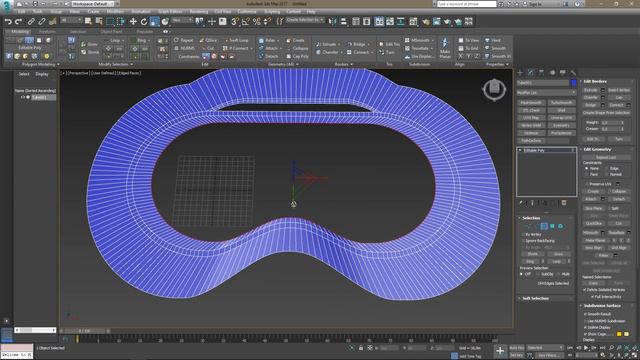Screen dimensions: 640x360
Task: Click the Undo arrow in main toolbar
Action: (8, 21)
